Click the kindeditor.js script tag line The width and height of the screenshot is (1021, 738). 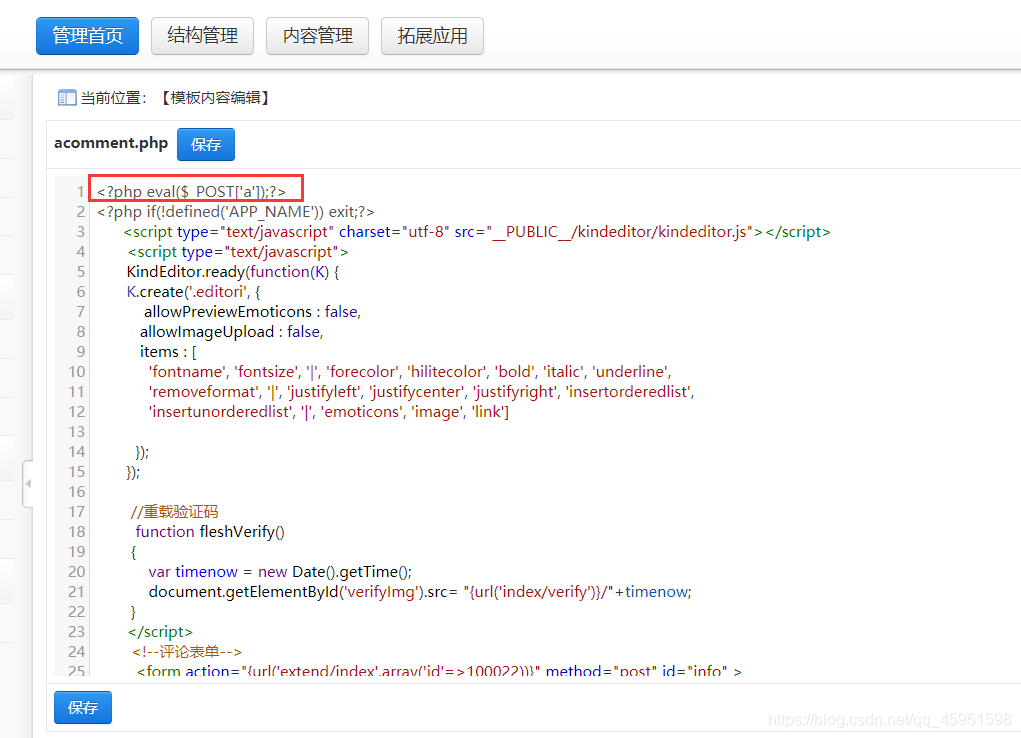tap(477, 232)
